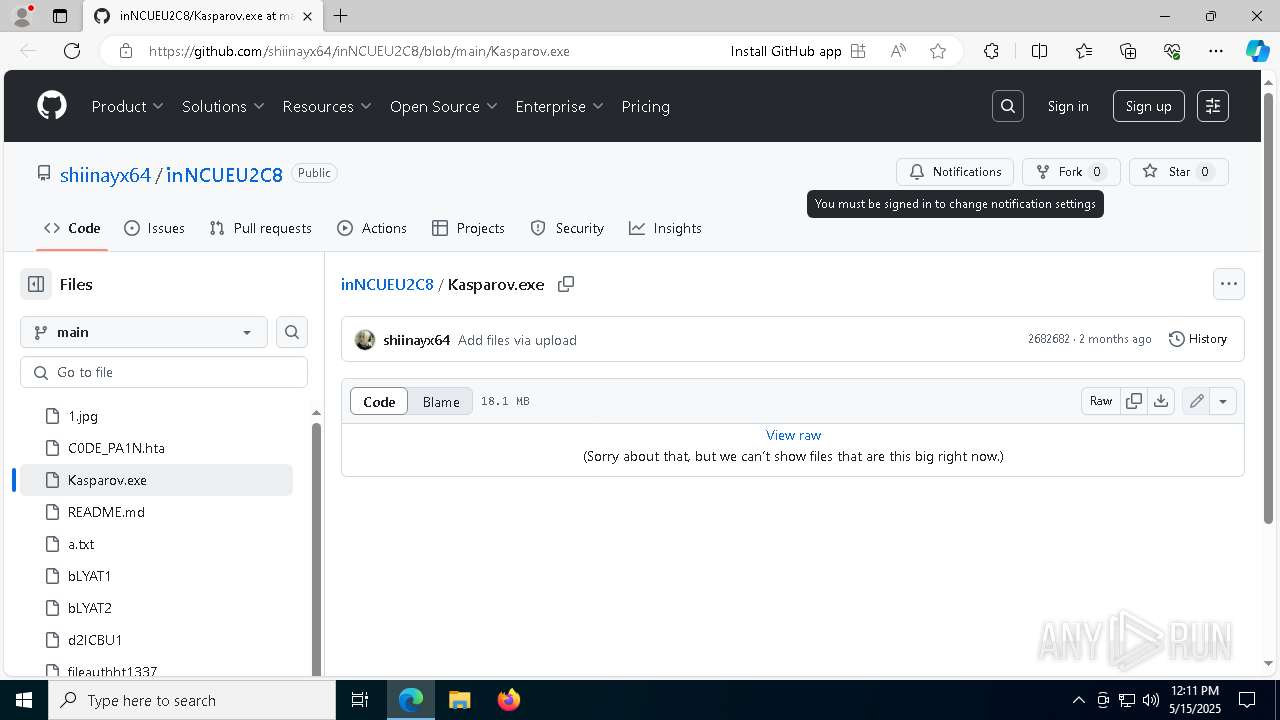Open Windows Start menu
This screenshot has width=1280, height=720.
coord(24,700)
